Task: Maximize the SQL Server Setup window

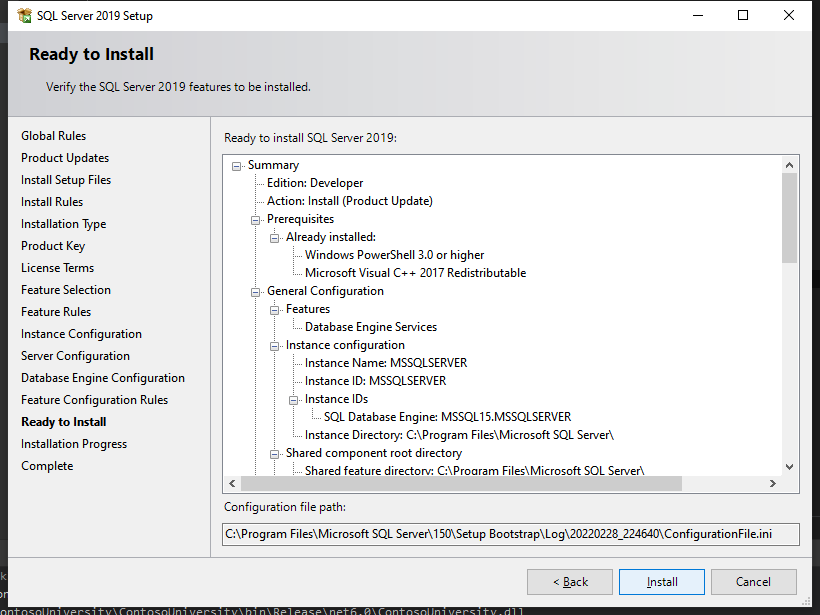Action: pos(743,16)
